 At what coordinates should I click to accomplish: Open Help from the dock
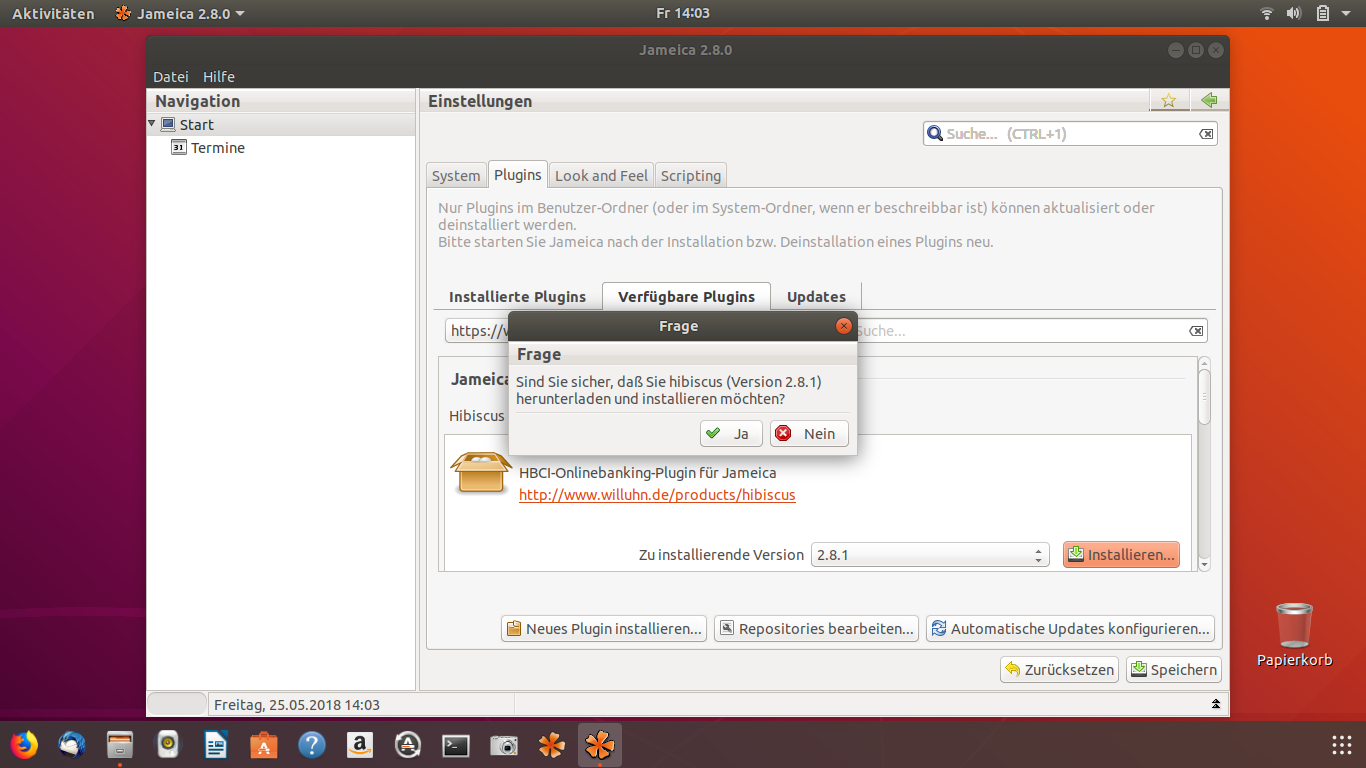(312, 745)
